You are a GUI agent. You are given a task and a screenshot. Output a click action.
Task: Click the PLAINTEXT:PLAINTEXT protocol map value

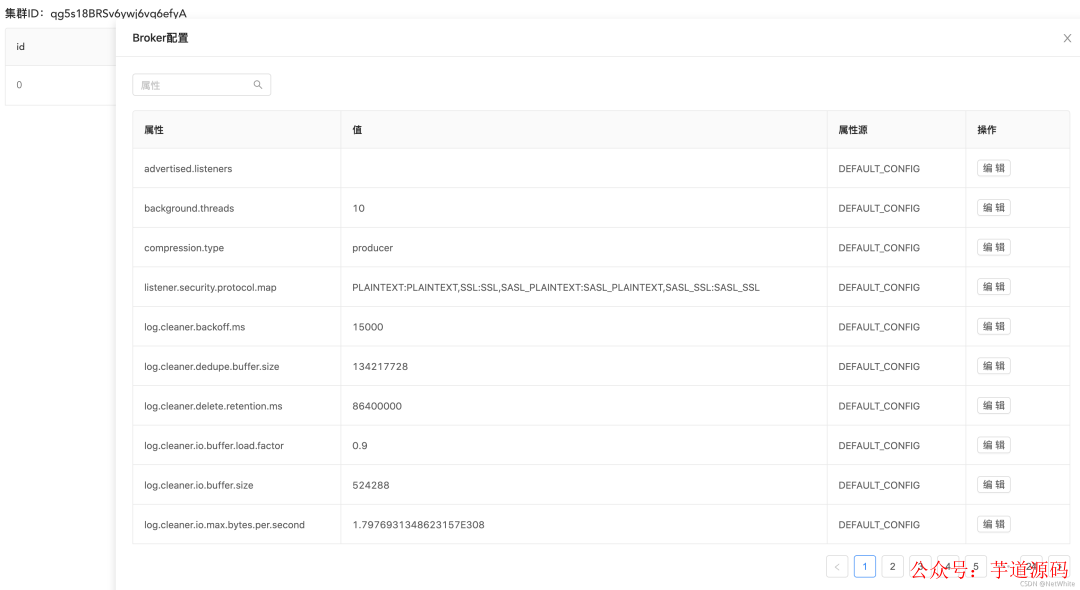tap(555, 287)
